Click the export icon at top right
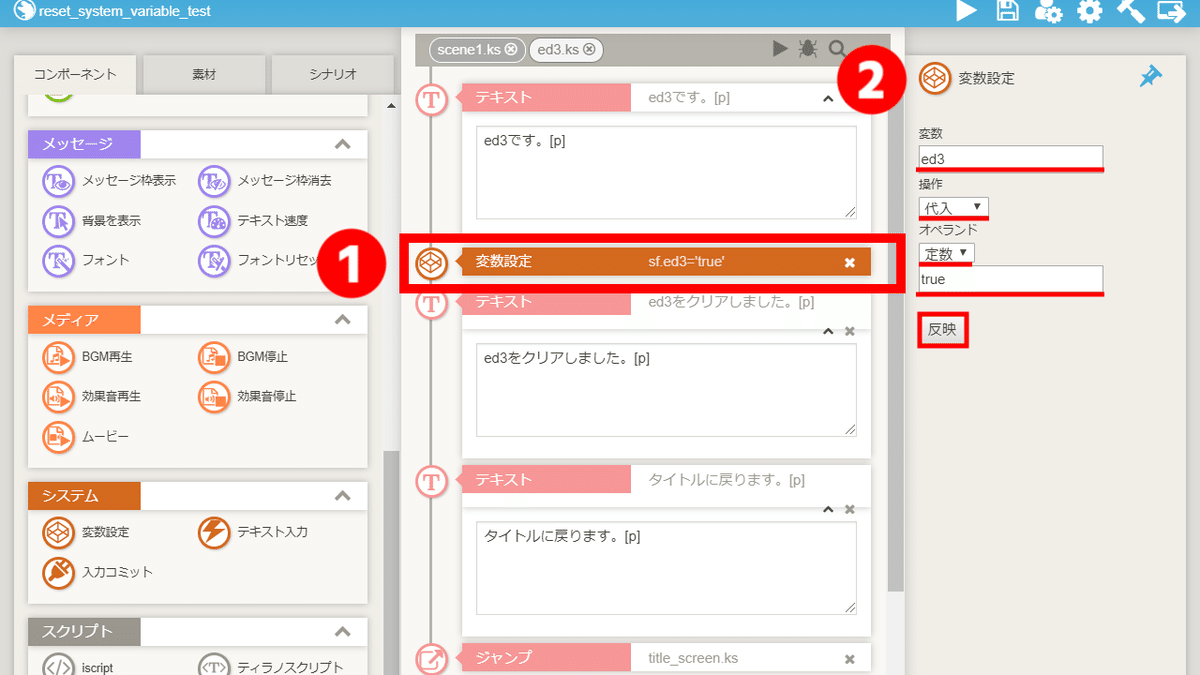The image size is (1200, 675). 1171,11
